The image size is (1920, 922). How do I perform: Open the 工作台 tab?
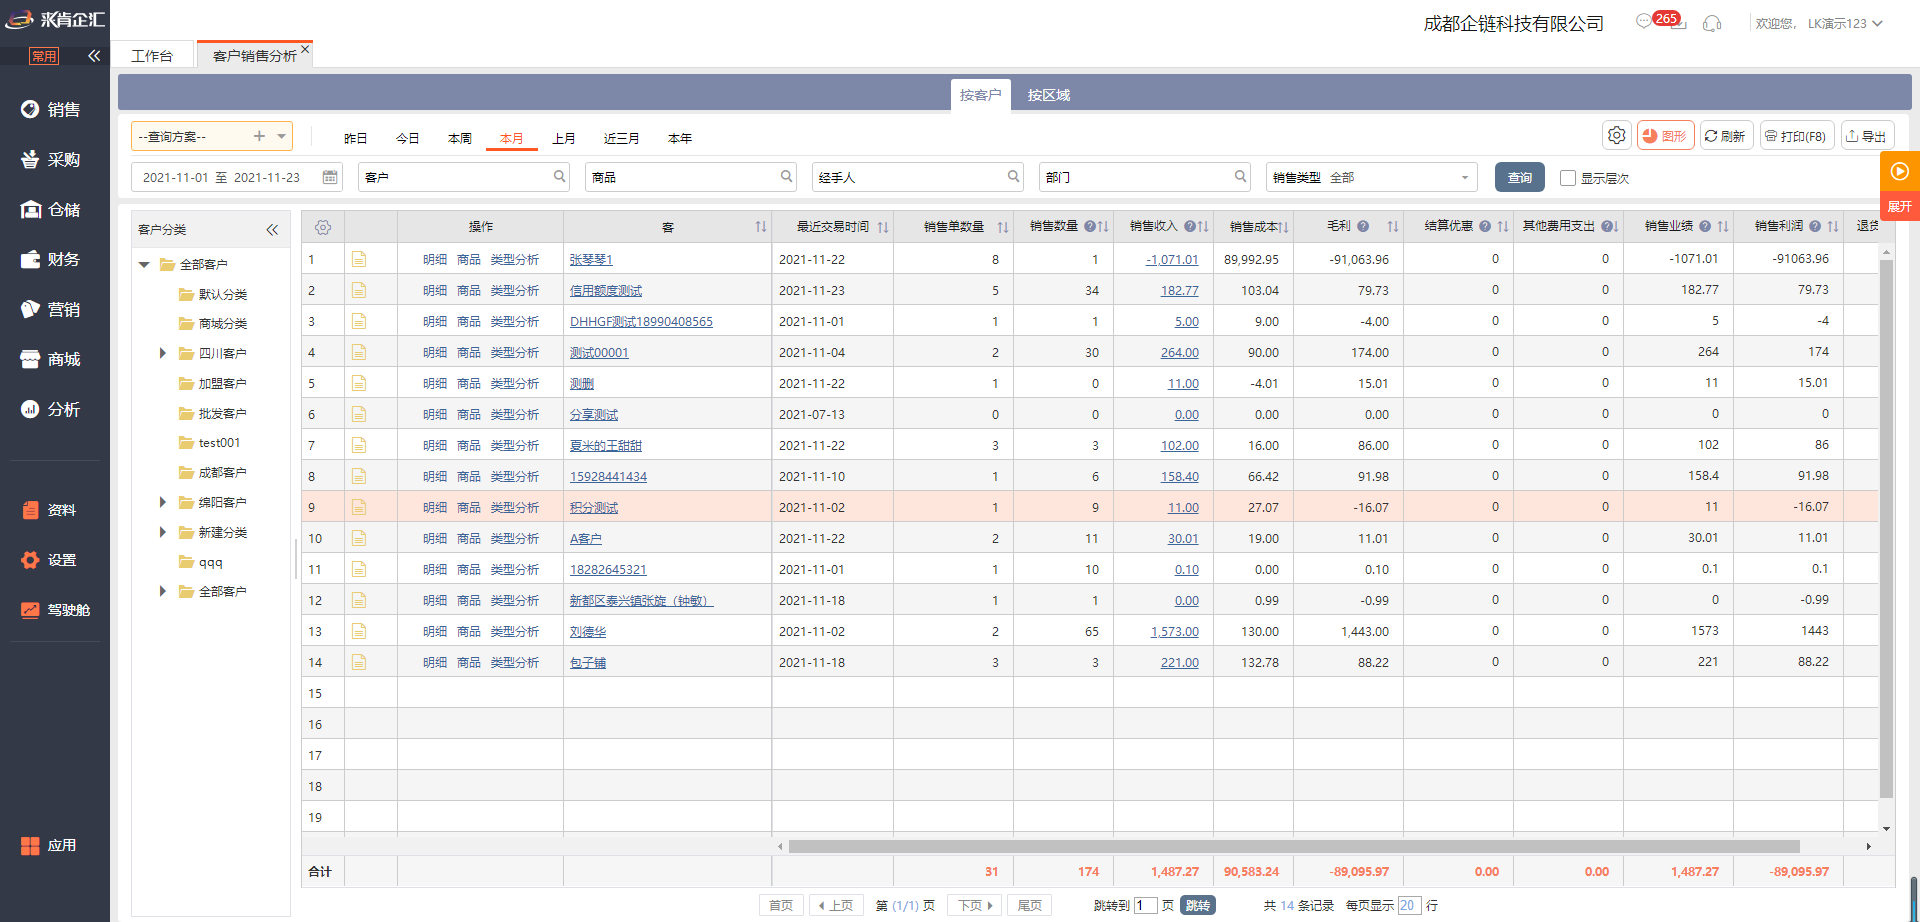(152, 56)
